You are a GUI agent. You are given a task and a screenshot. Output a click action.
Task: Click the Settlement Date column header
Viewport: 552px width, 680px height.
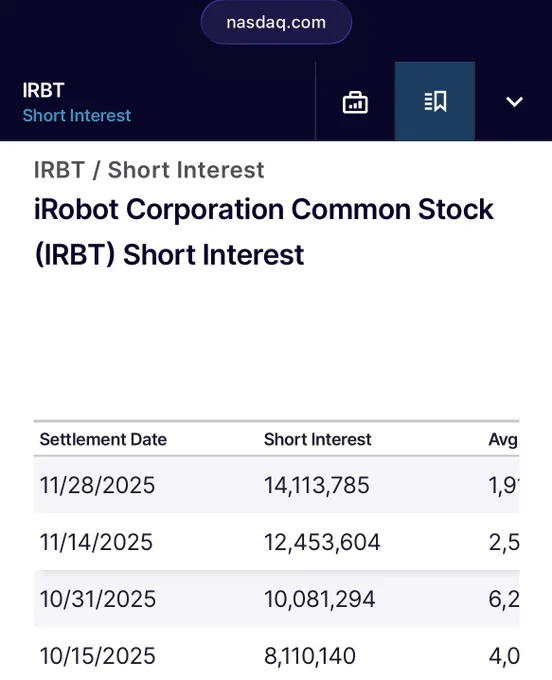(103, 439)
